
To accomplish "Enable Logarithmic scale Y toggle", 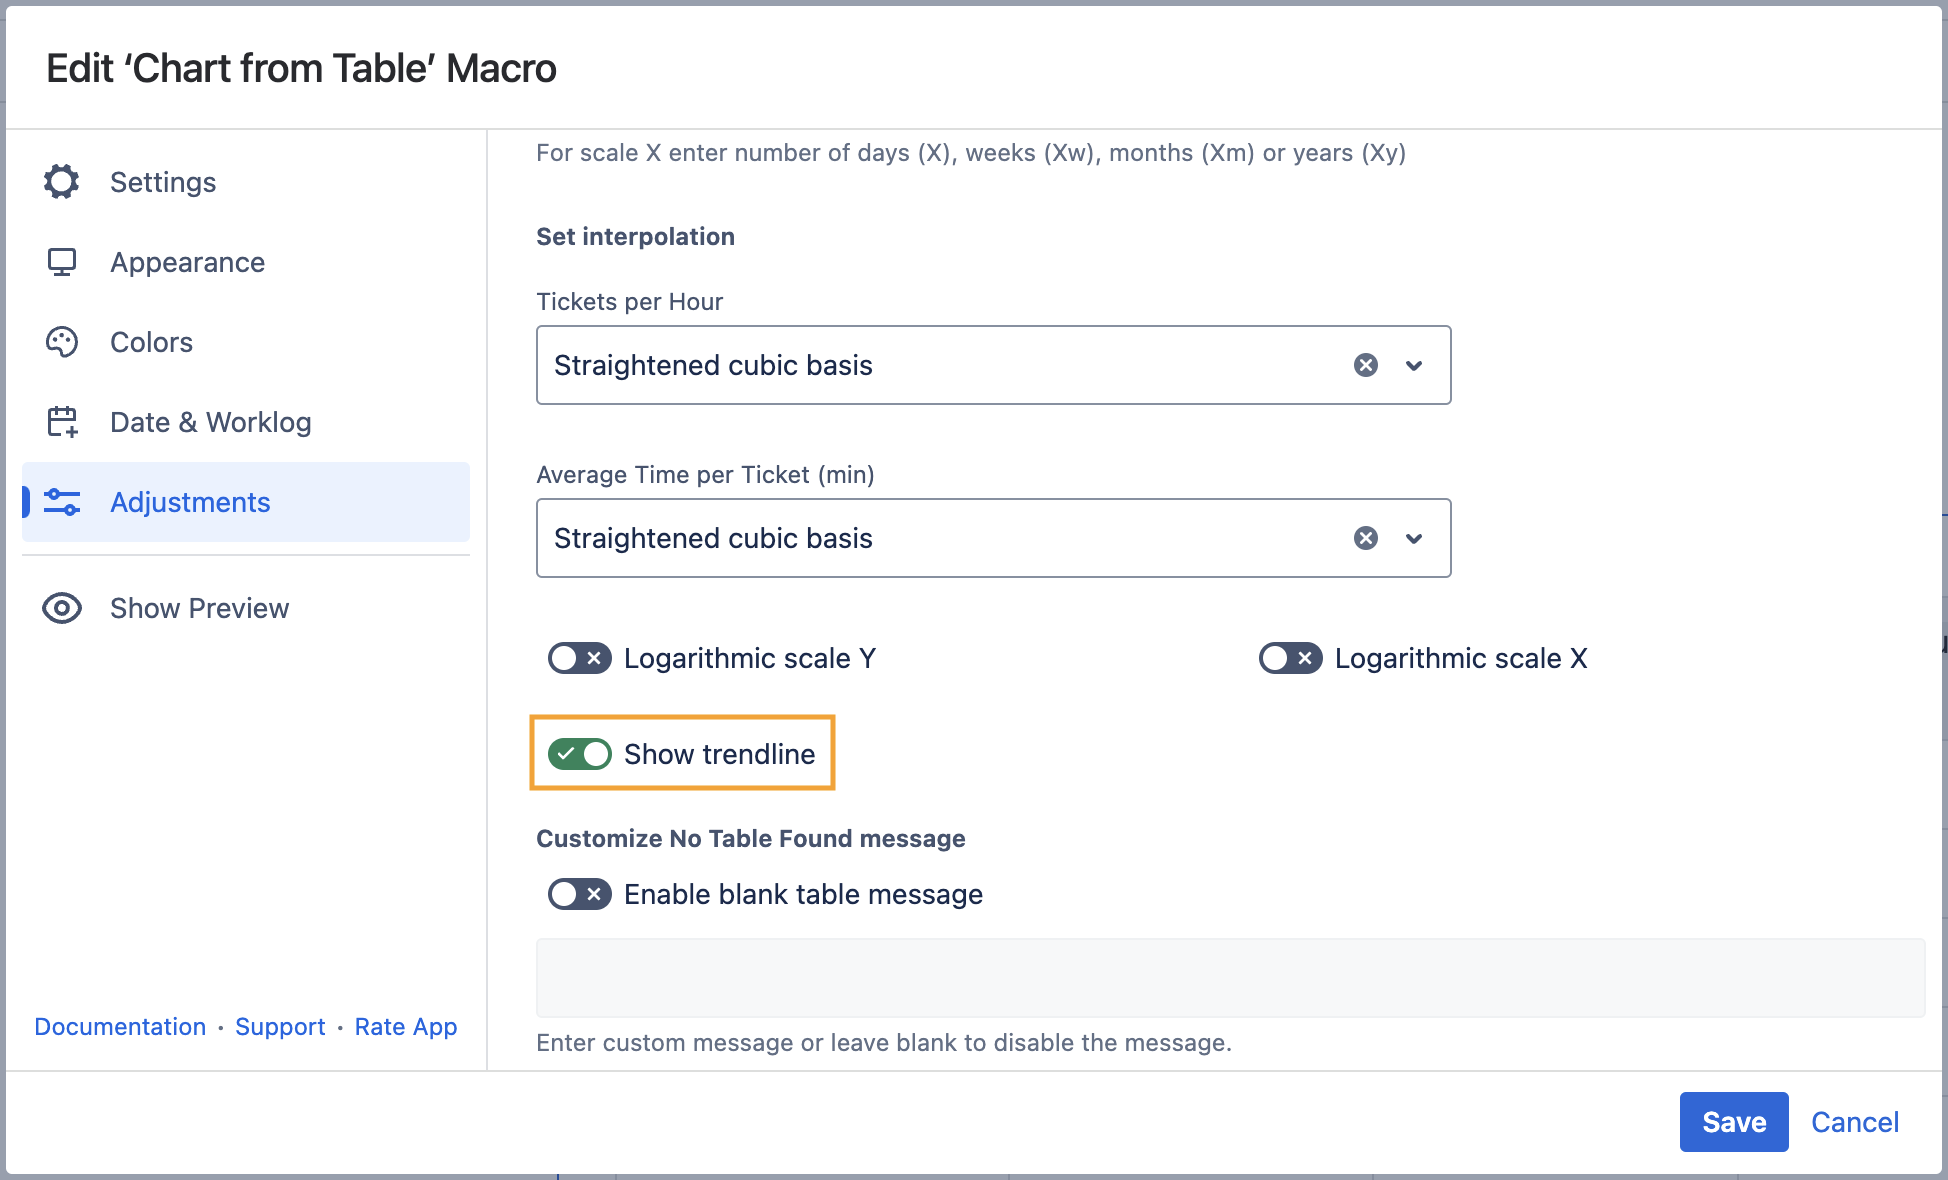I will click(579, 658).
